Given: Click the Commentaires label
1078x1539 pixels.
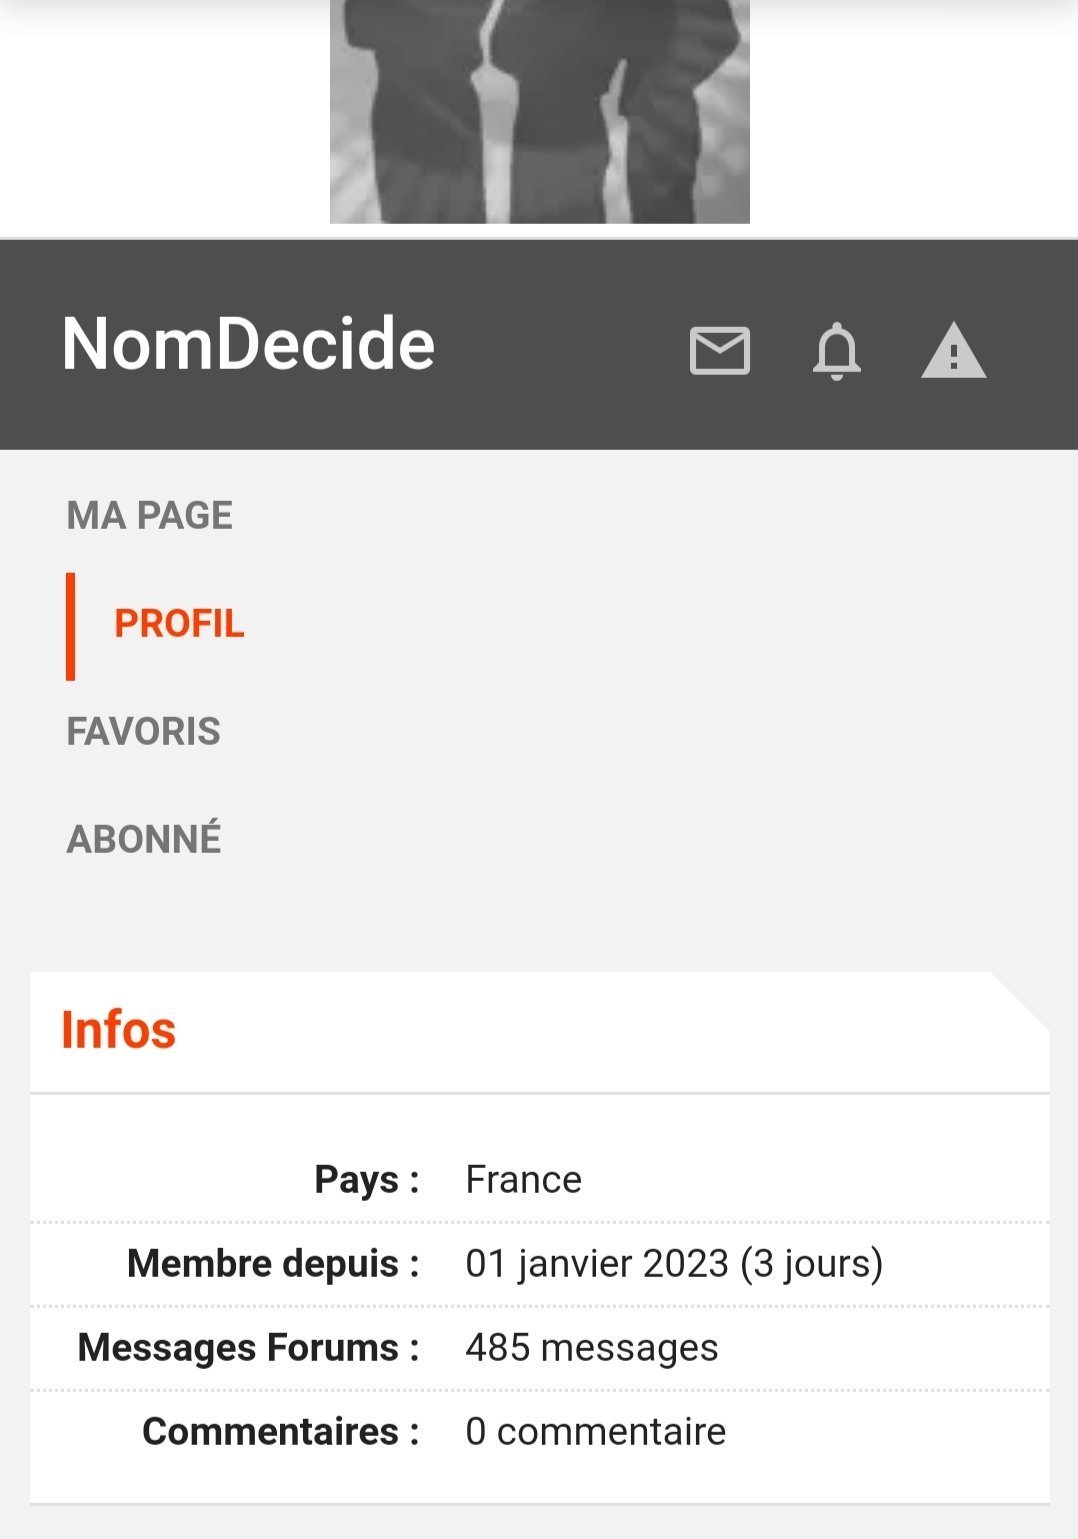Looking at the screenshot, I should 281,1431.
